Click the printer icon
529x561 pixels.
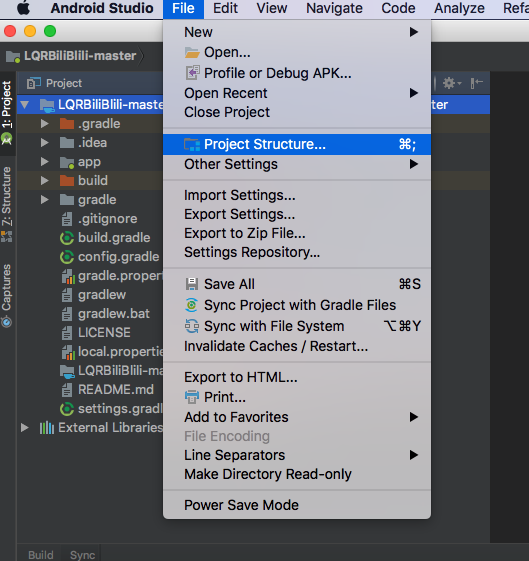click(192, 397)
